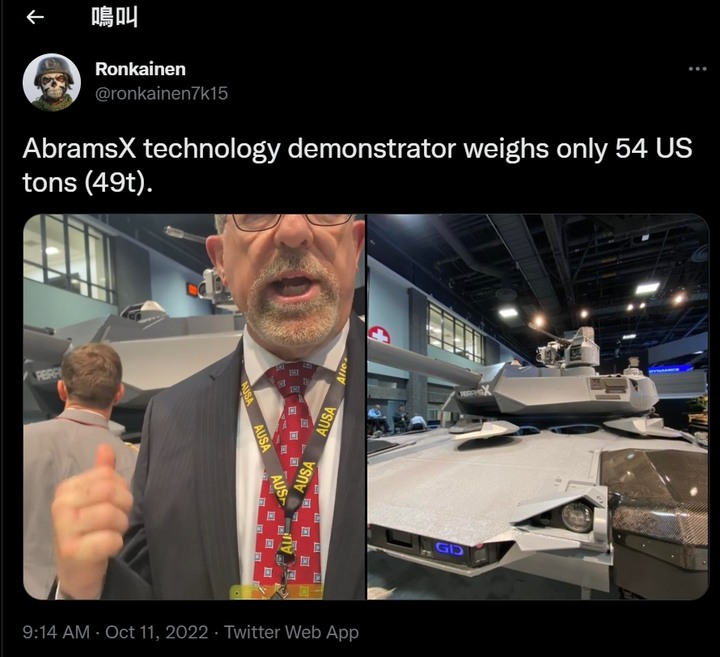720x657 pixels.
Task: Click the remote weapon station atop the turret
Action: click(568, 349)
